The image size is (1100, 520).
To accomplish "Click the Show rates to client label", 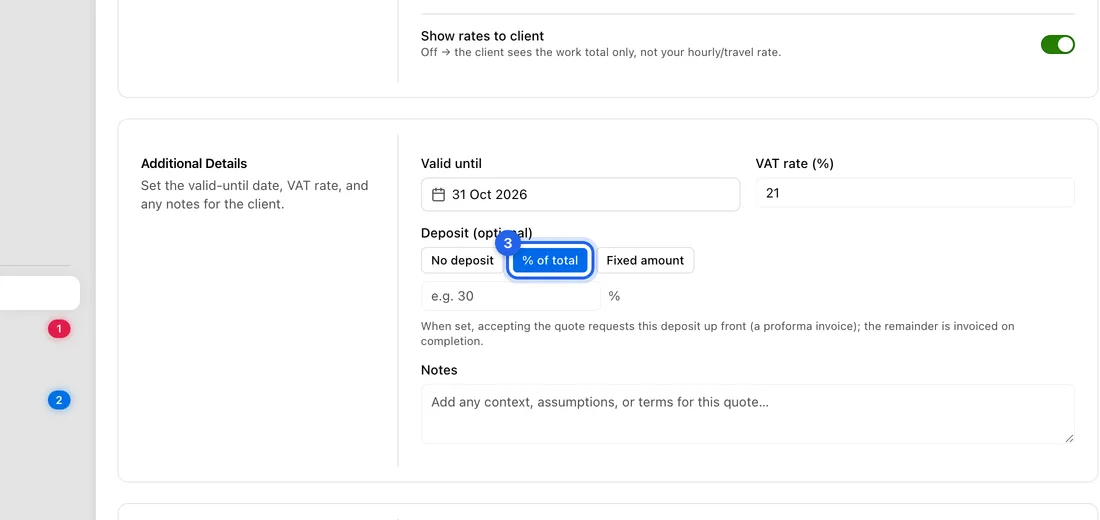I will coord(482,36).
